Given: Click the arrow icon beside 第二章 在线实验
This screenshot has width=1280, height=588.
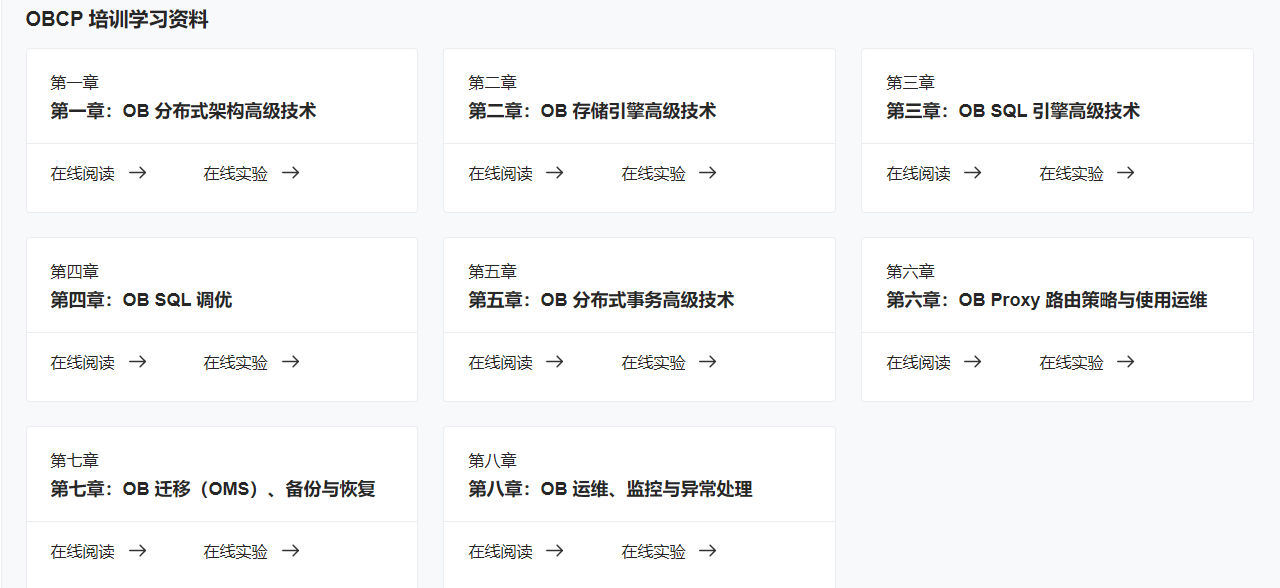Looking at the screenshot, I should click(x=708, y=172).
